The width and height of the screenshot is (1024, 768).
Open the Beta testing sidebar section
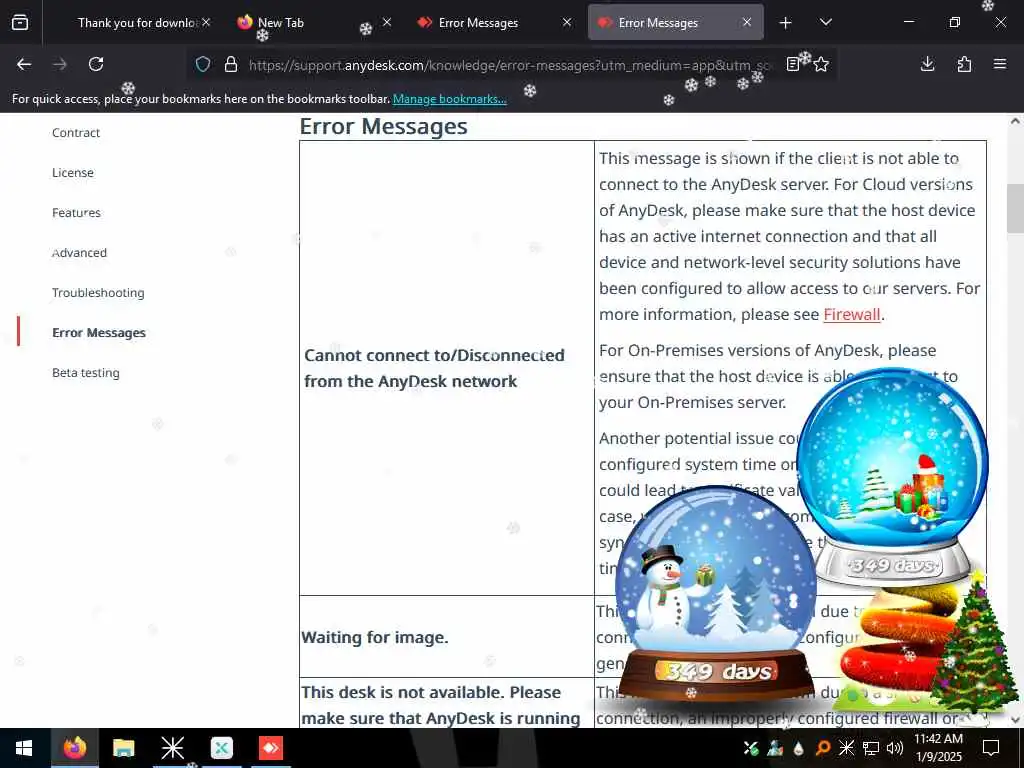(x=86, y=373)
